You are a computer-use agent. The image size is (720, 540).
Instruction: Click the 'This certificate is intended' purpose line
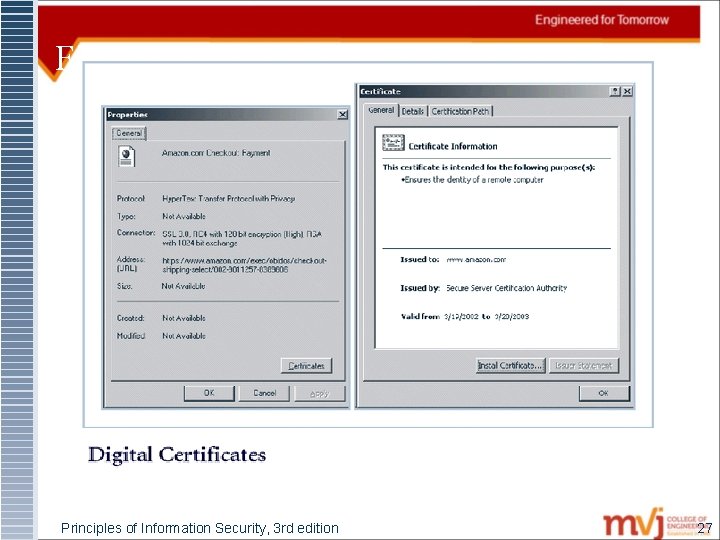pyautogui.click(x=489, y=168)
